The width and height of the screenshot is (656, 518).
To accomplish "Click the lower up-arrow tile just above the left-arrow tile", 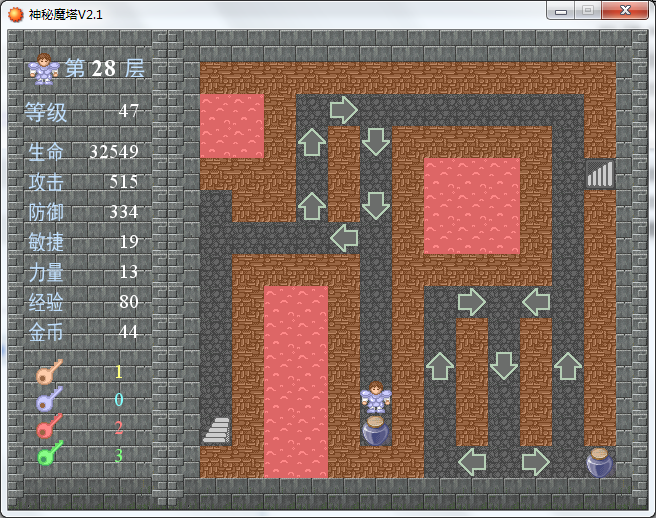I will 312,206.
